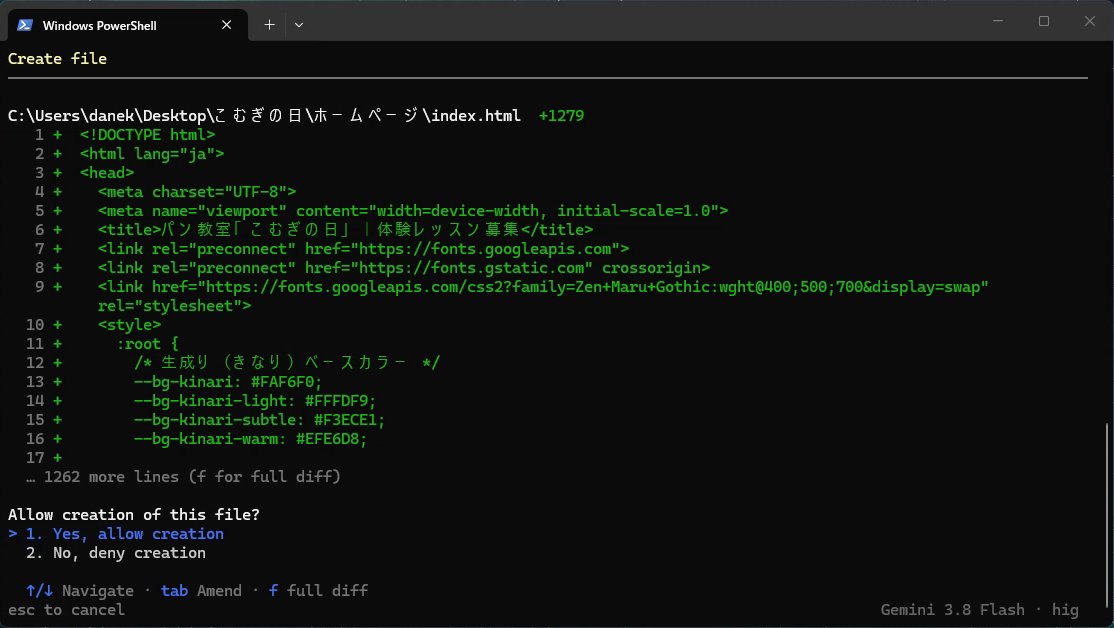Click '--bg-kinari-warm: #EFE6D8;' line

[x=250, y=439]
